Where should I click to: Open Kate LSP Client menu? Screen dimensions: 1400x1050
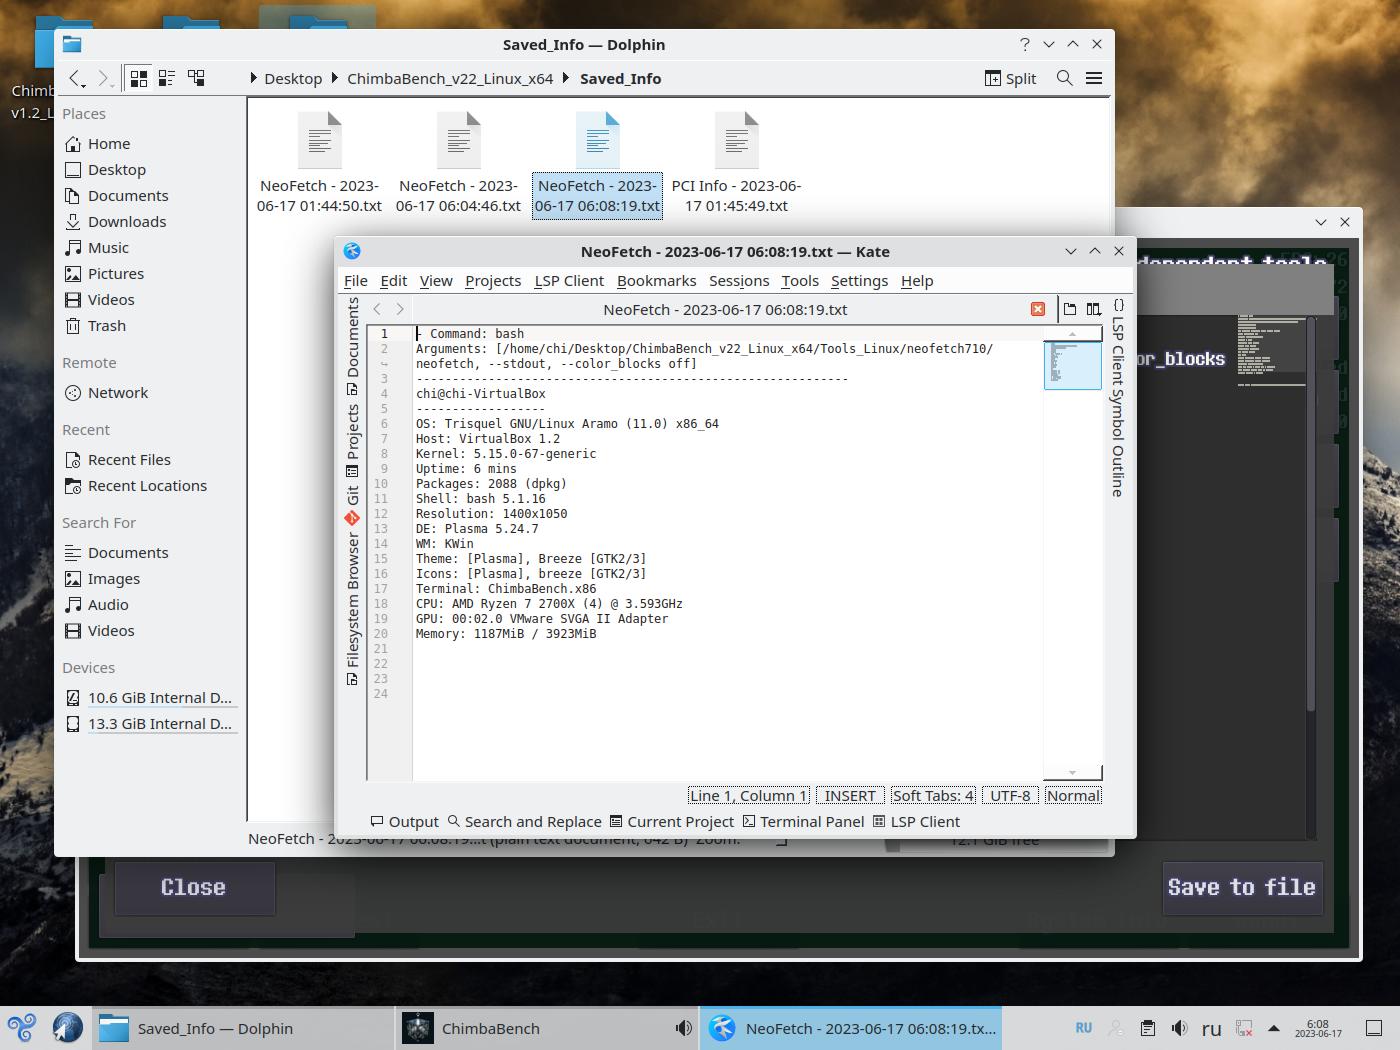click(569, 281)
